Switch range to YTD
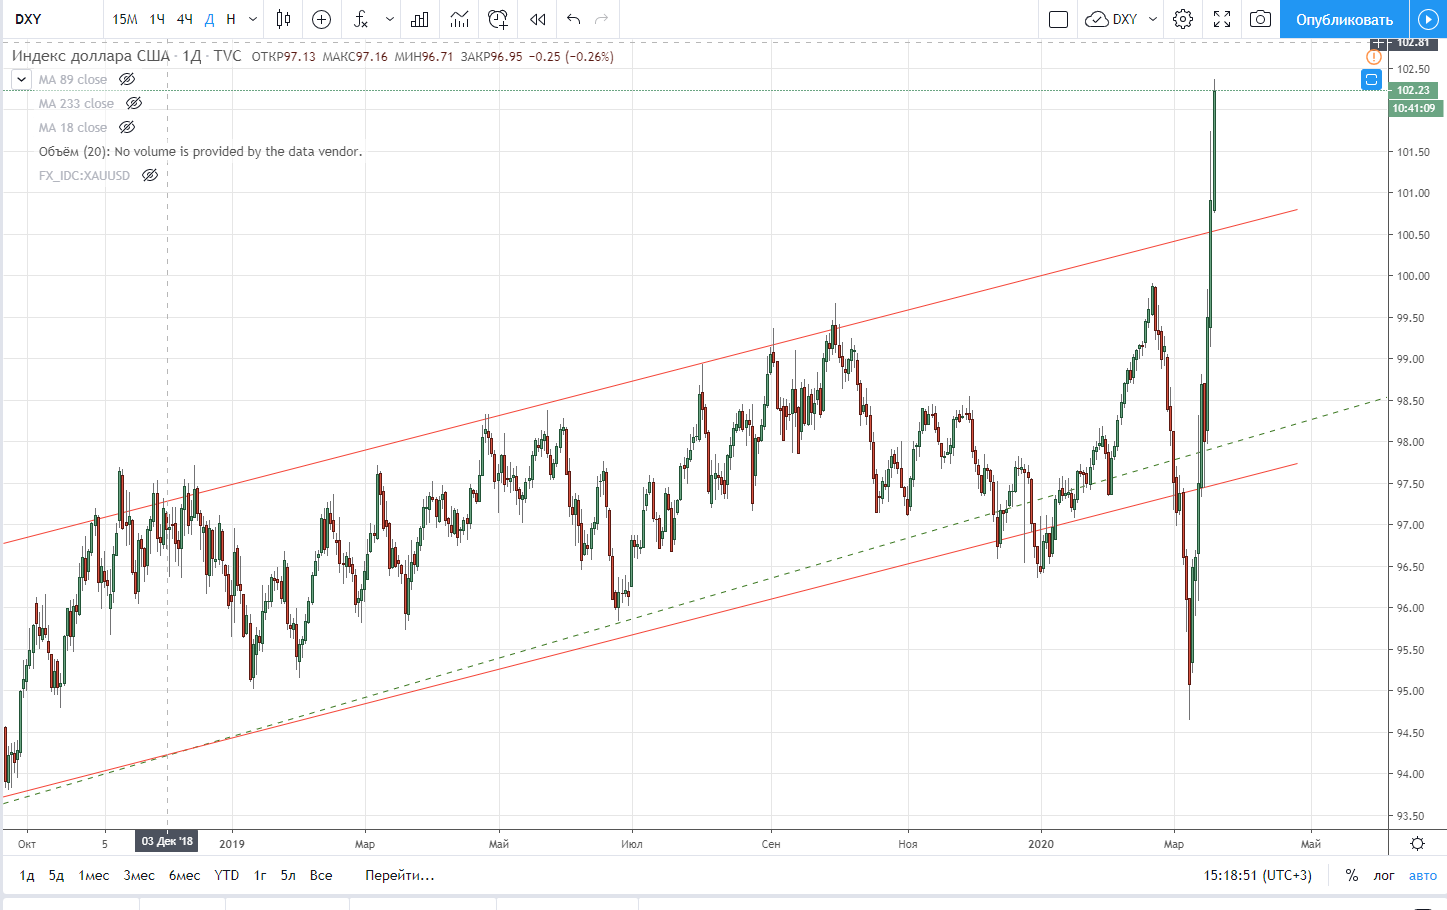 click(x=227, y=875)
